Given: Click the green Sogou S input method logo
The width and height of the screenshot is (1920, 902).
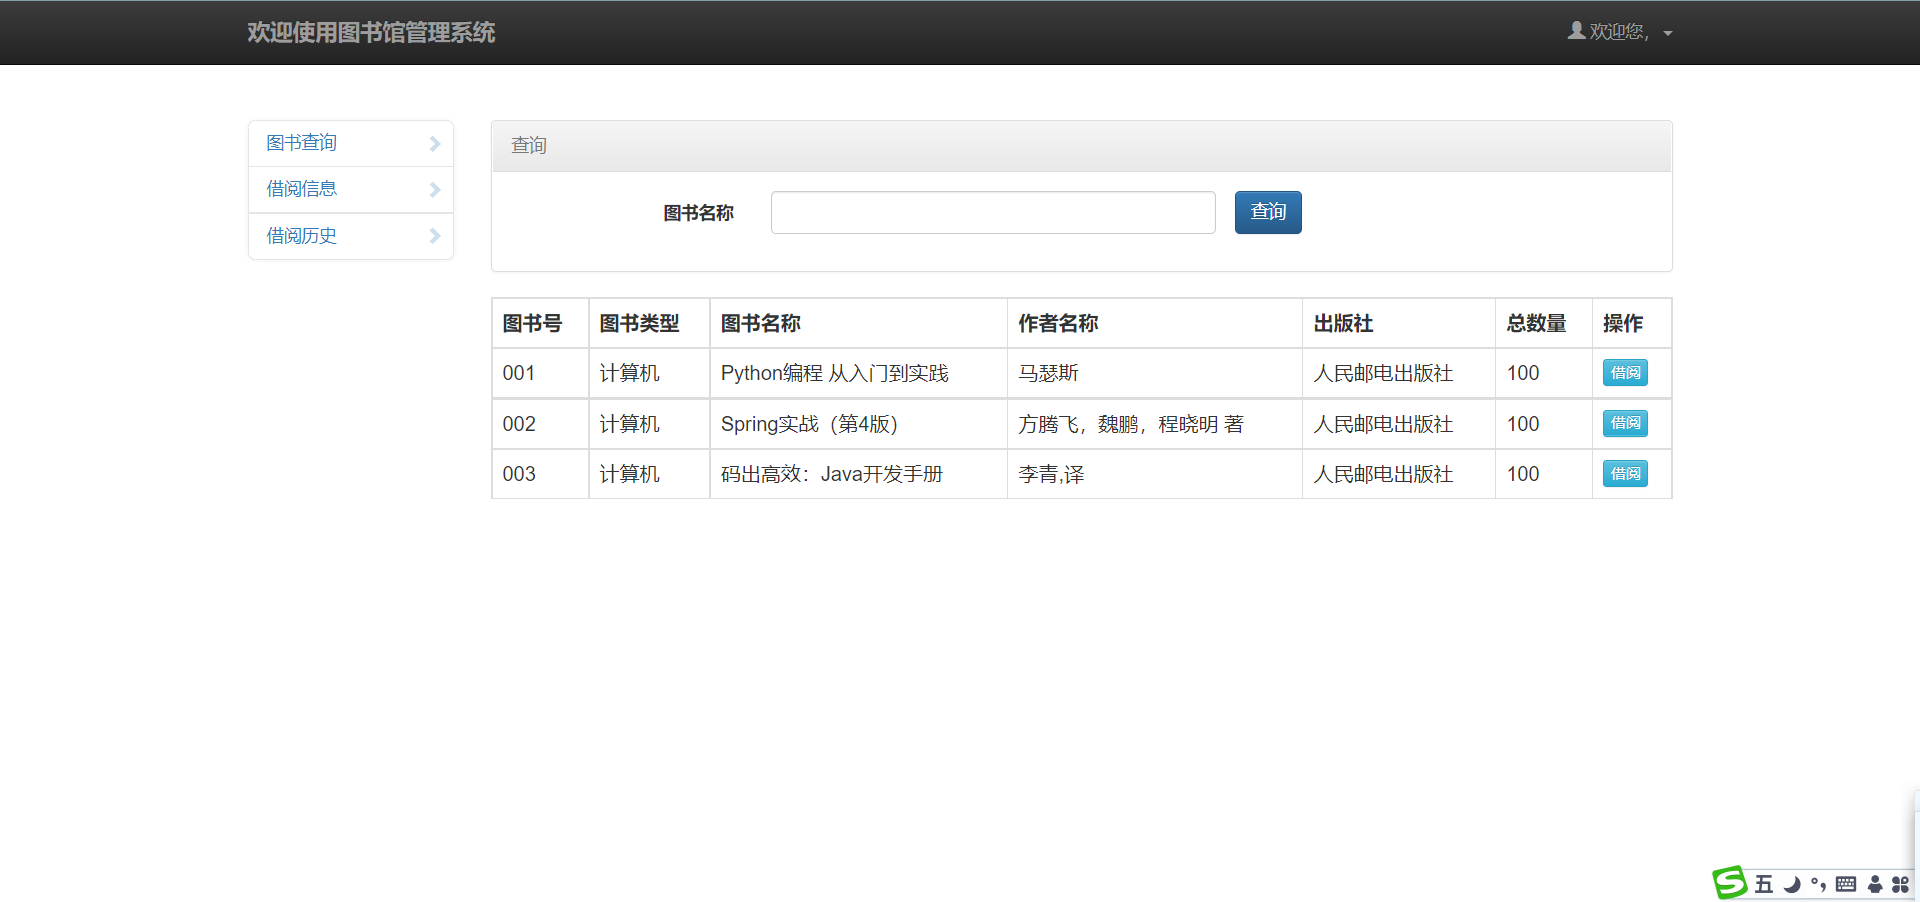Looking at the screenshot, I should pos(1730,883).
